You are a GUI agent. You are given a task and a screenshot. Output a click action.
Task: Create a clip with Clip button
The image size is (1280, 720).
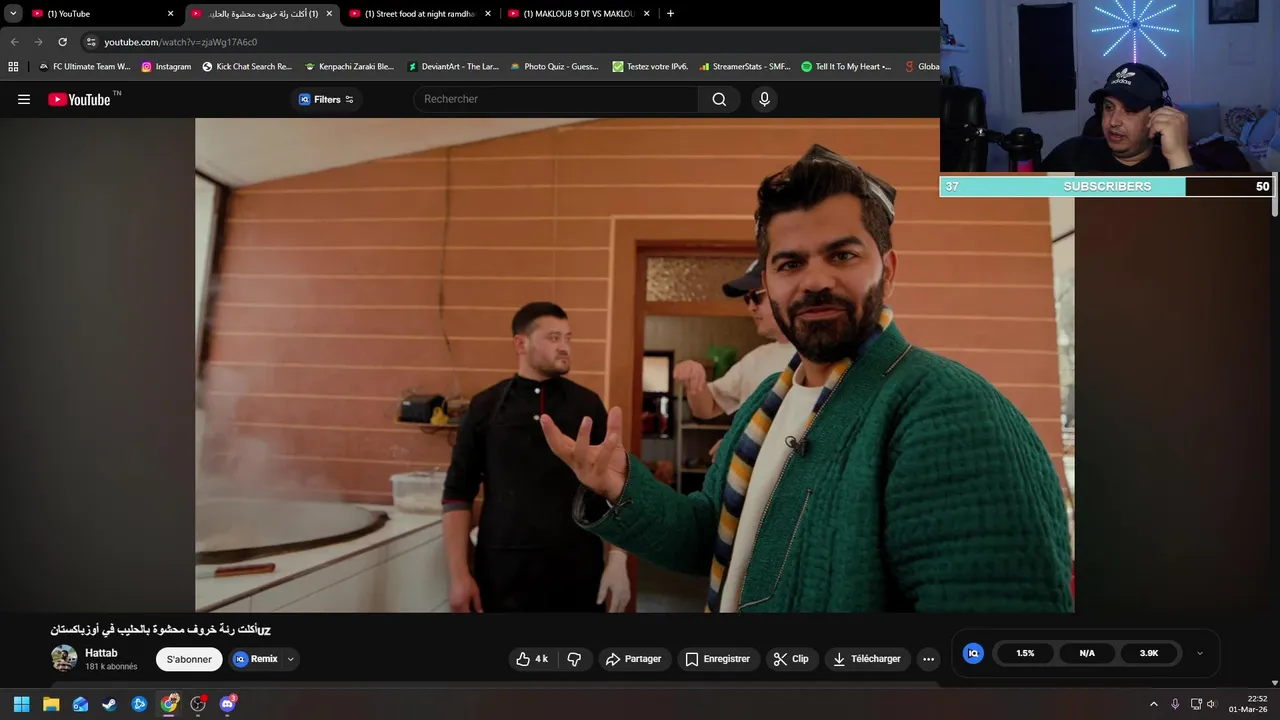tap(791, 659)
